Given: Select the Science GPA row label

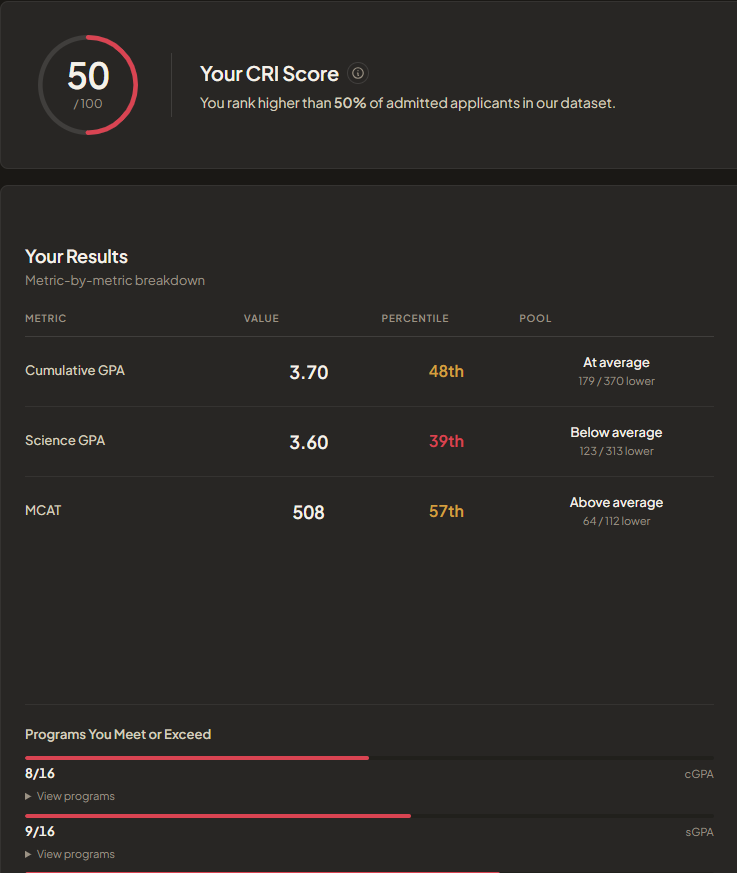Looking at the screenshot, I should (65, 440).
